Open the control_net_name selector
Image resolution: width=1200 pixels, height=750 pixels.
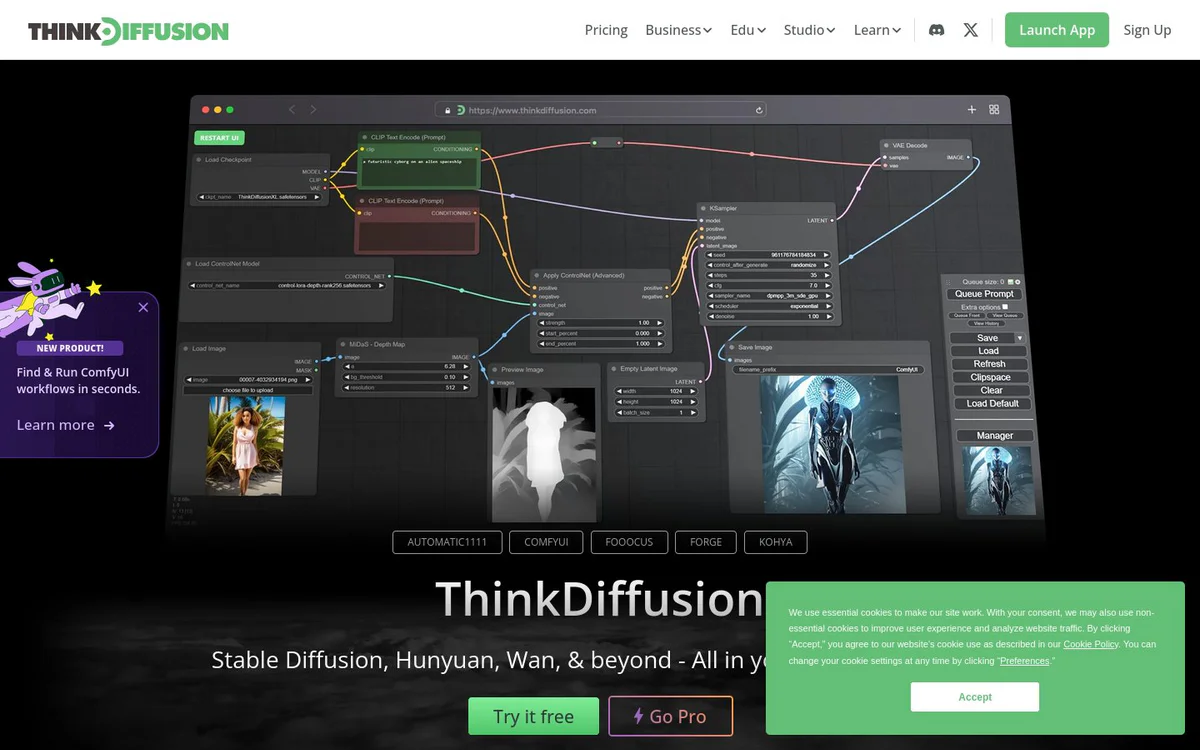[286, 285]
